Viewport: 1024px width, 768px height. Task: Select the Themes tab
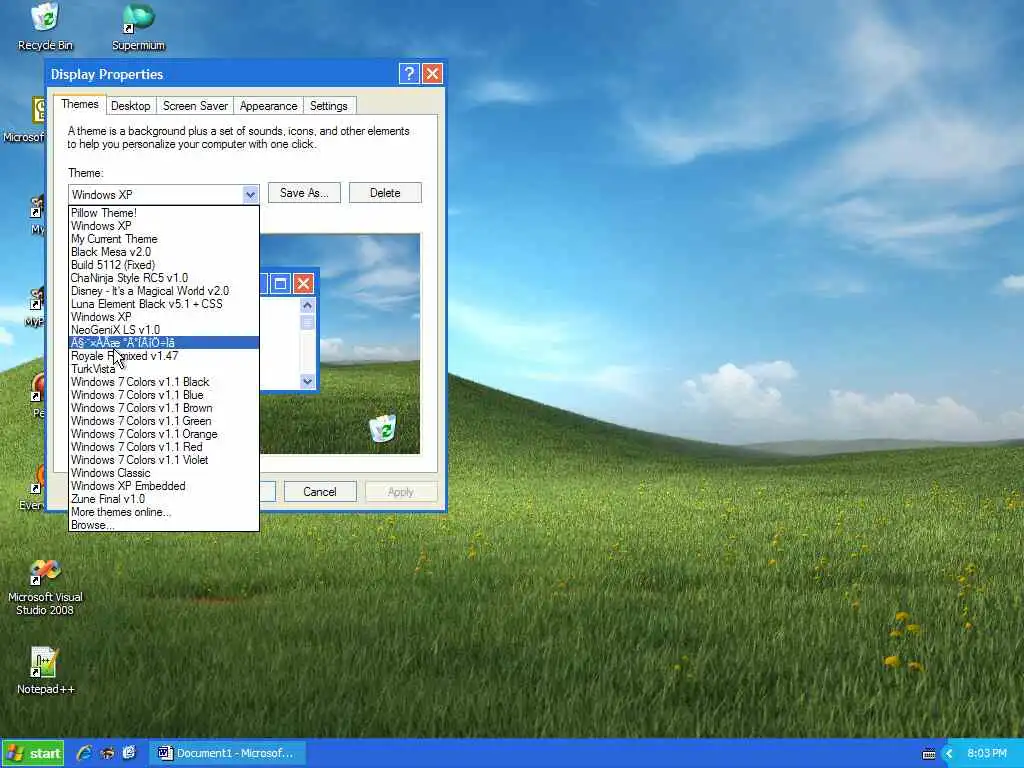(x=80, y=104)
